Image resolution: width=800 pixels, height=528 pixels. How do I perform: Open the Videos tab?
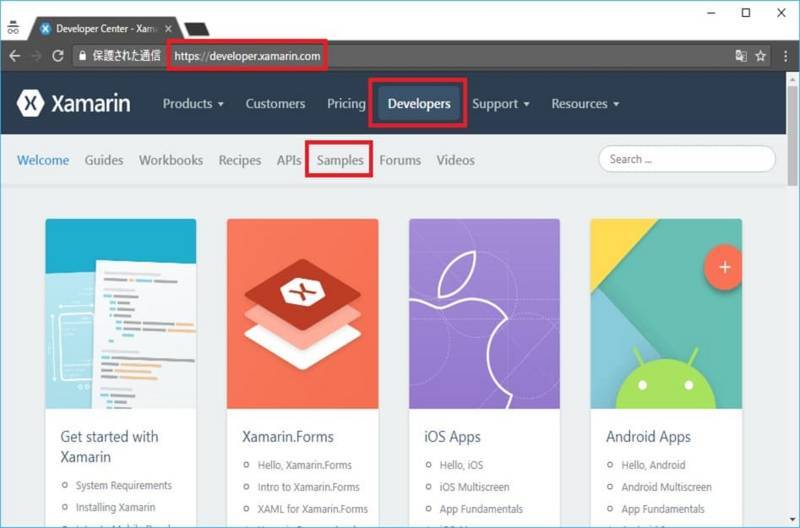[x=455, y=160]
